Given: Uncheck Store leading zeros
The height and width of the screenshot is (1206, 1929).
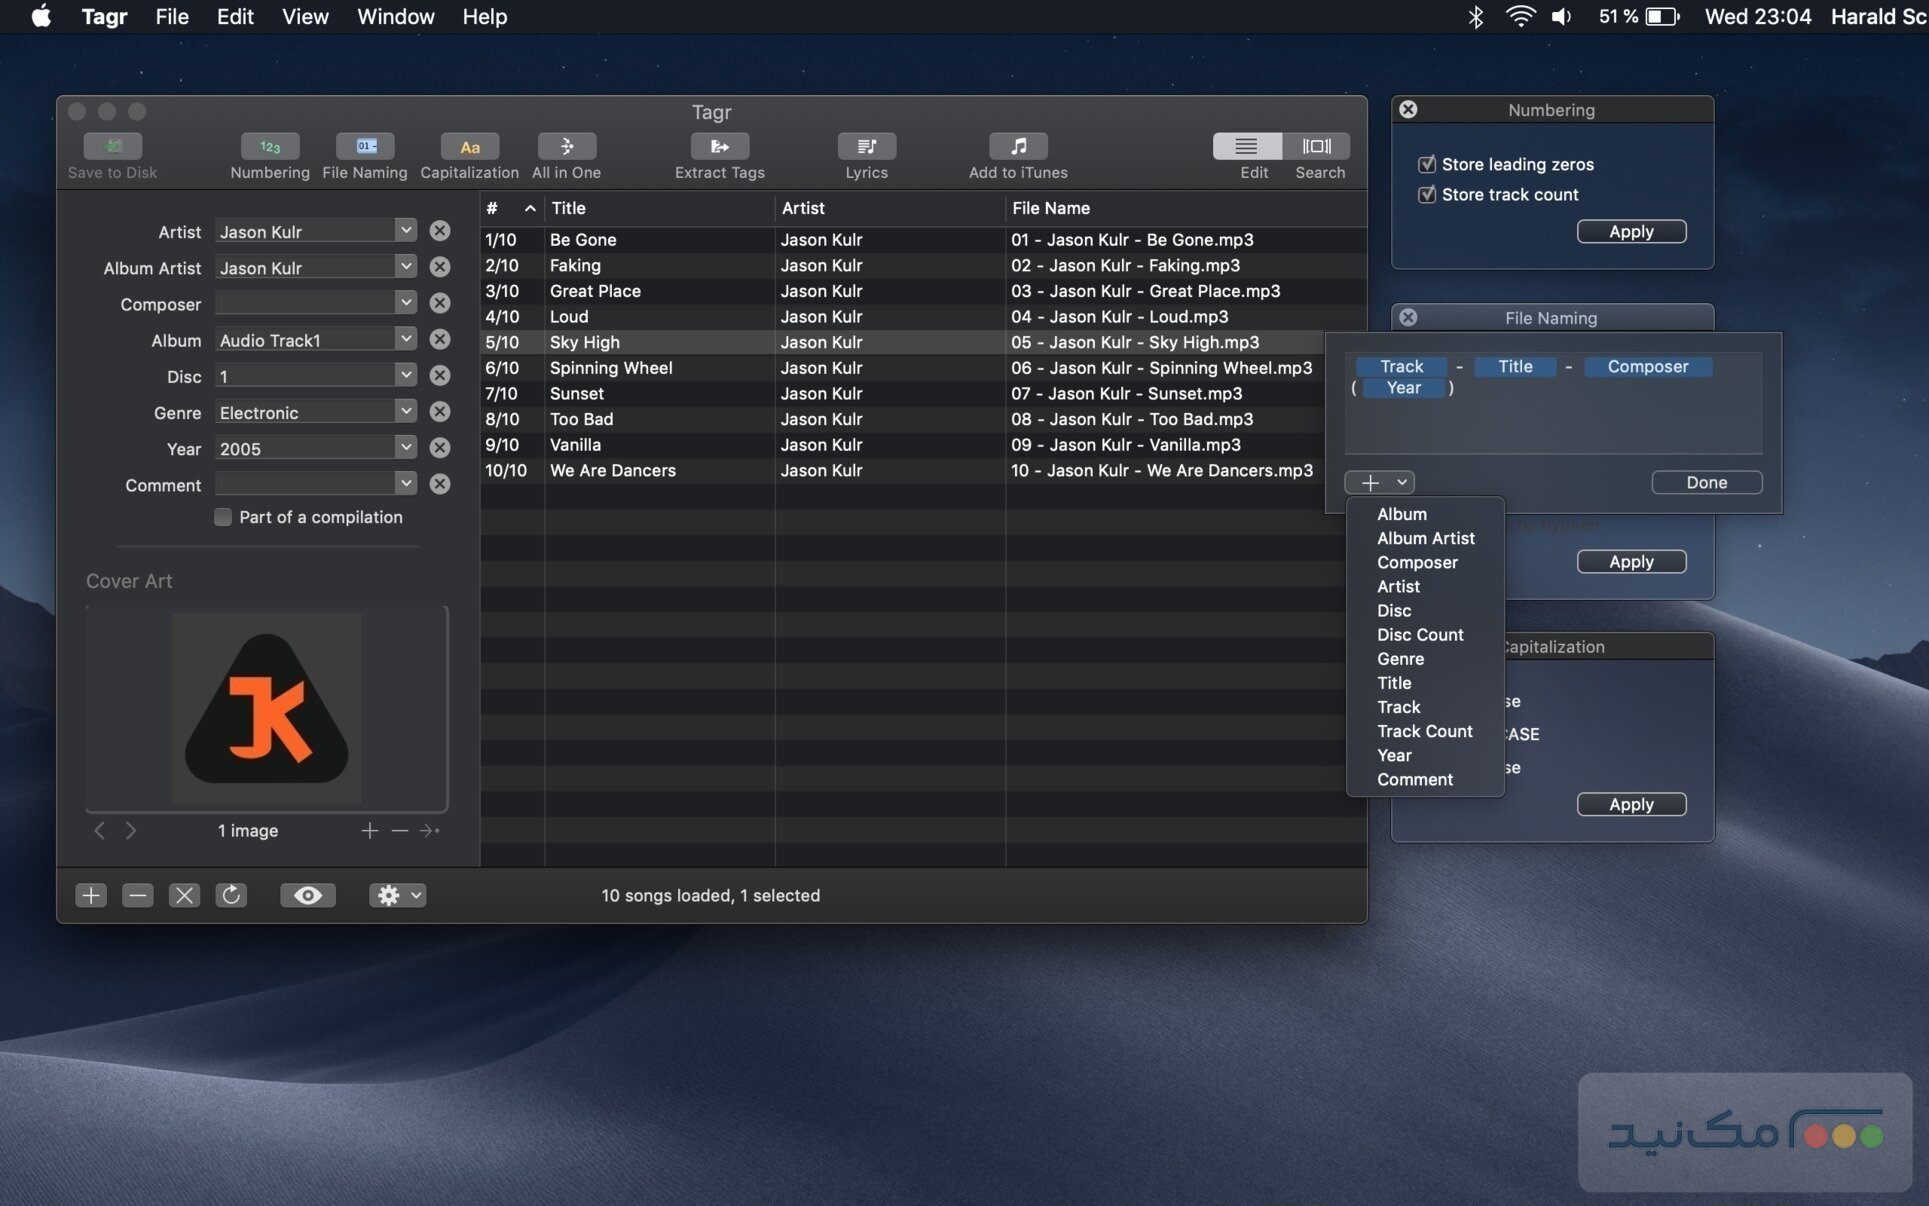Looking at the screenshot, I should point(1427,164).
